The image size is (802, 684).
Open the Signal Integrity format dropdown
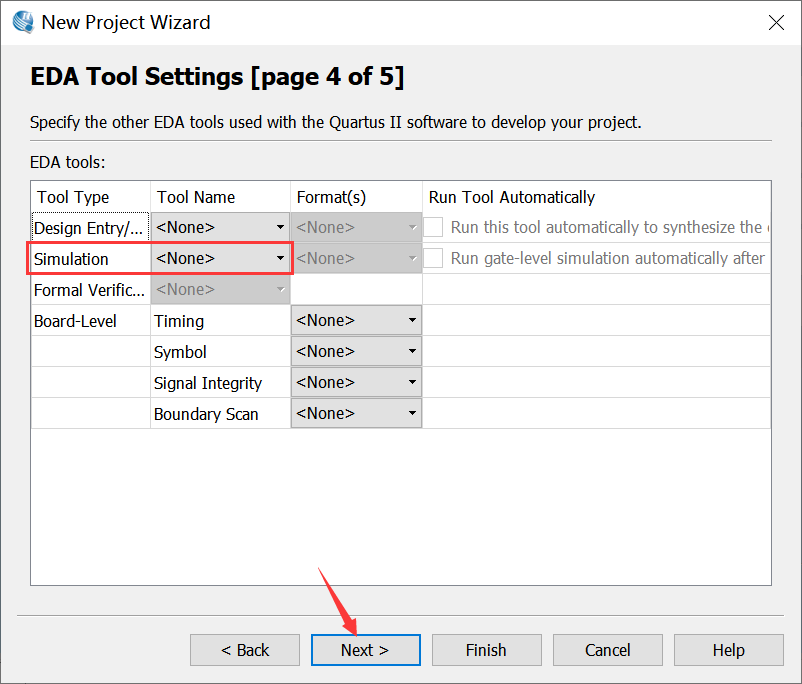click(356, 383)
